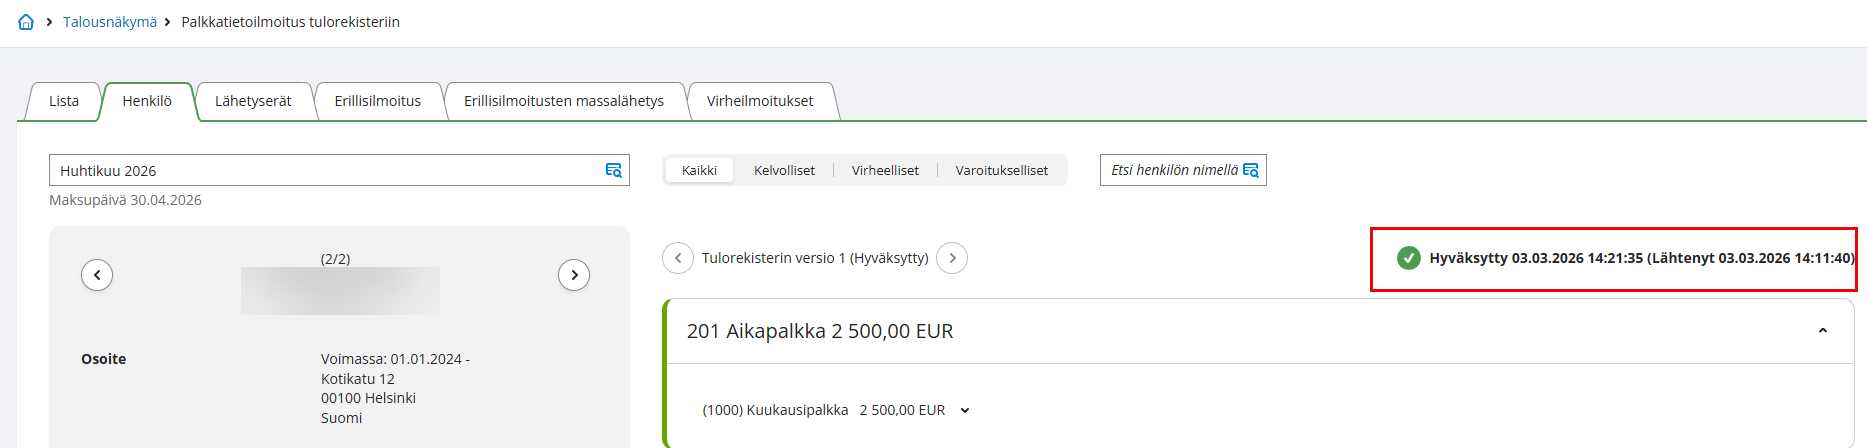Open the period picker icon beside Huhtikuu 2026
1867x448 pixels.
[x=614, y=171]
